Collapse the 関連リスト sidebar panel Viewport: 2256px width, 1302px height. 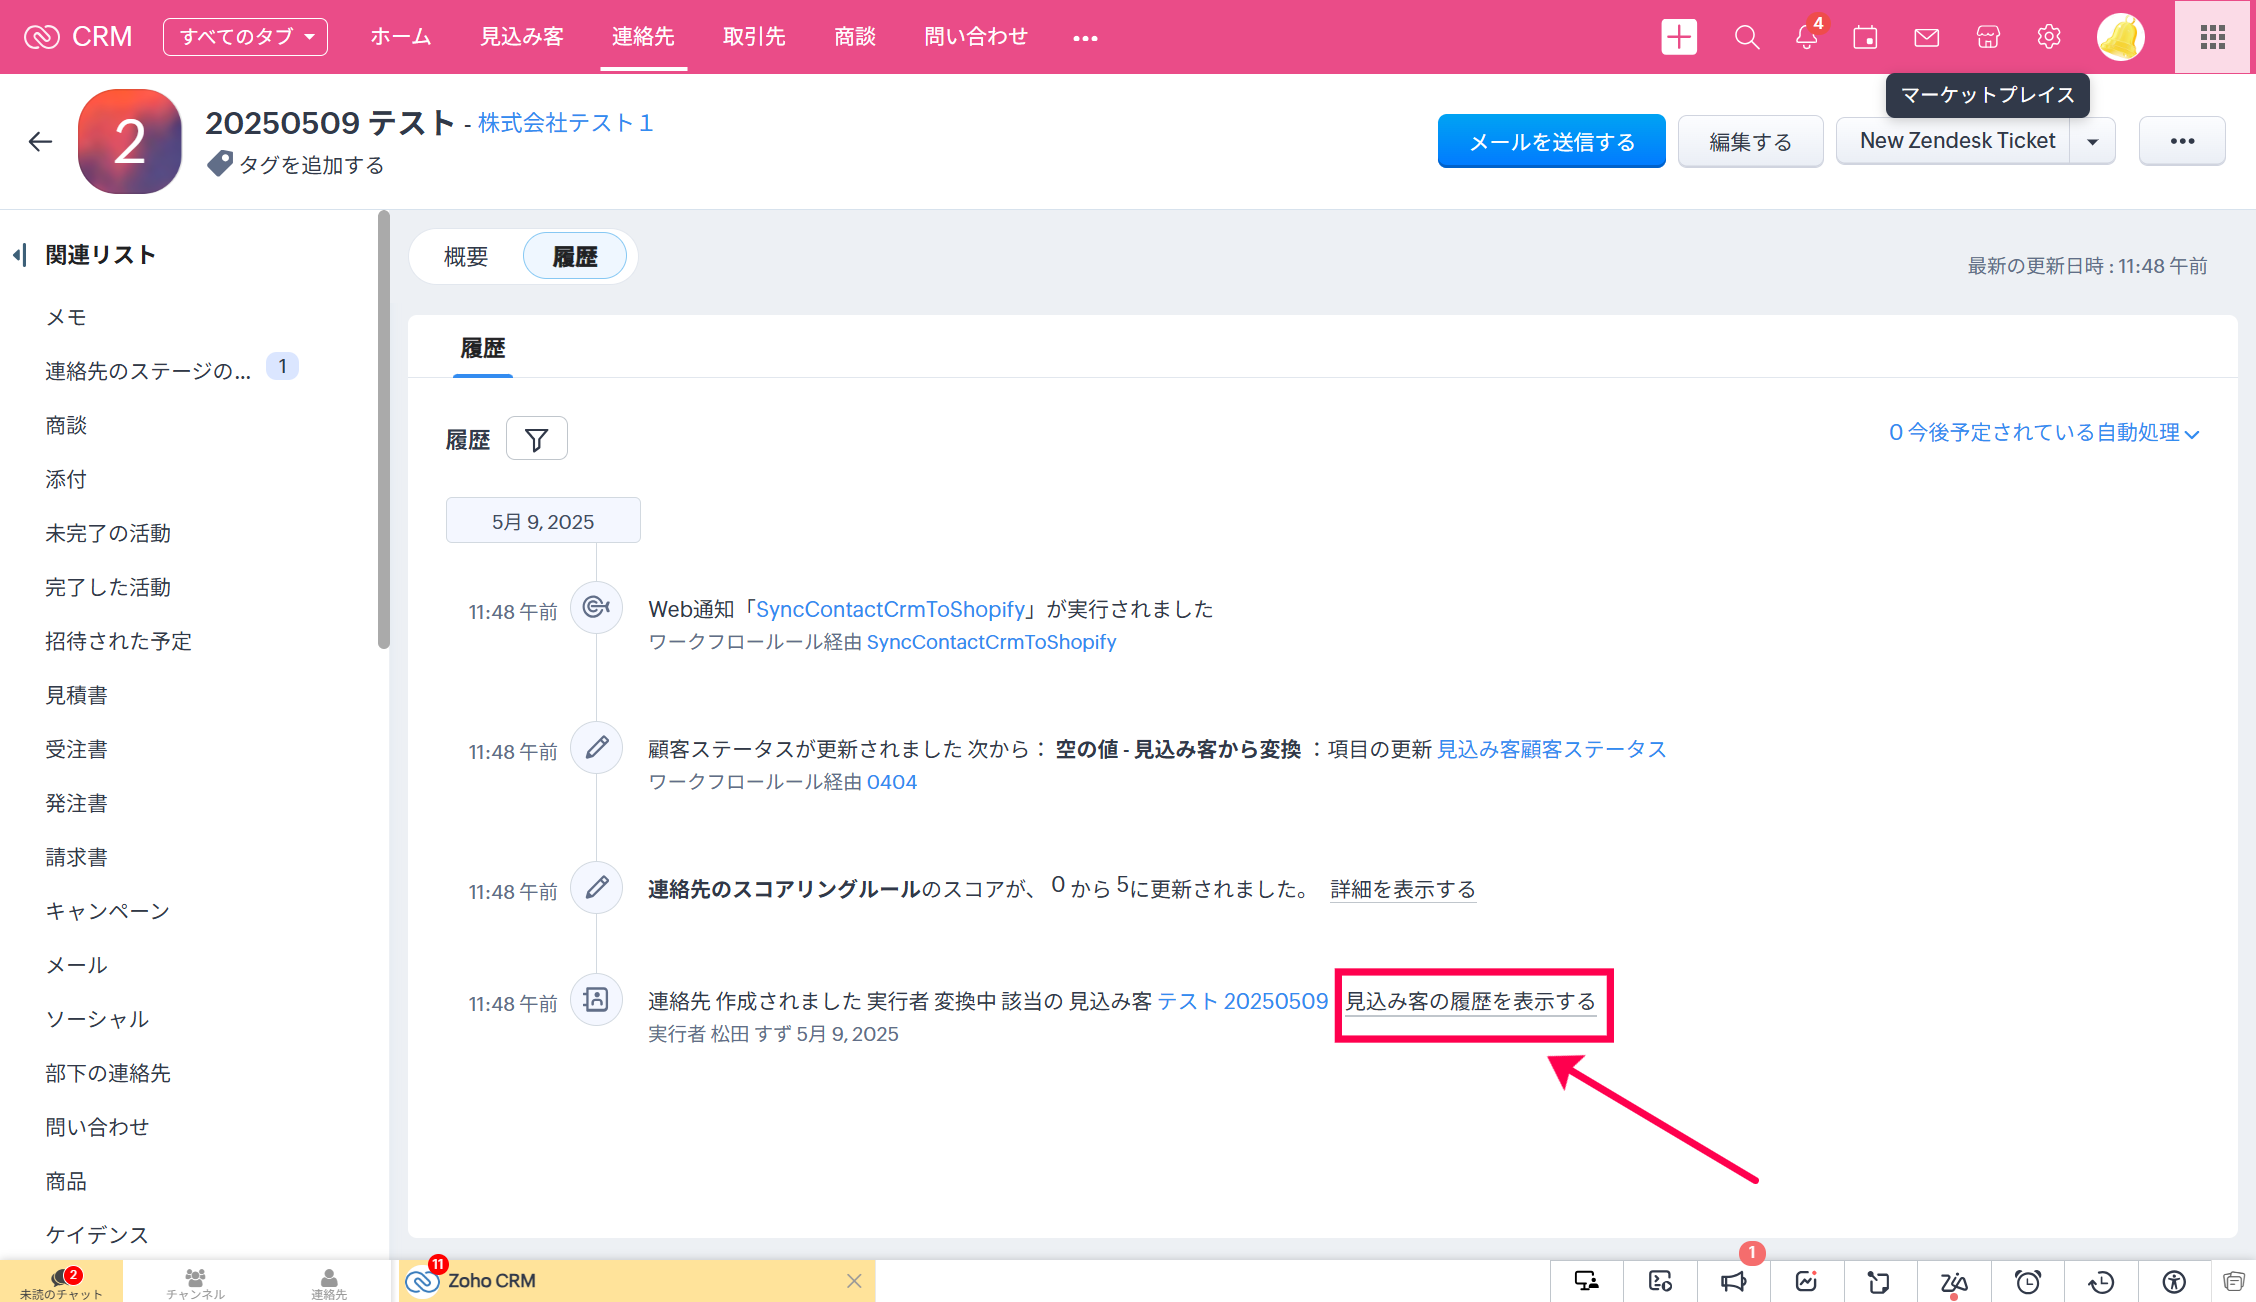(20, 255)
